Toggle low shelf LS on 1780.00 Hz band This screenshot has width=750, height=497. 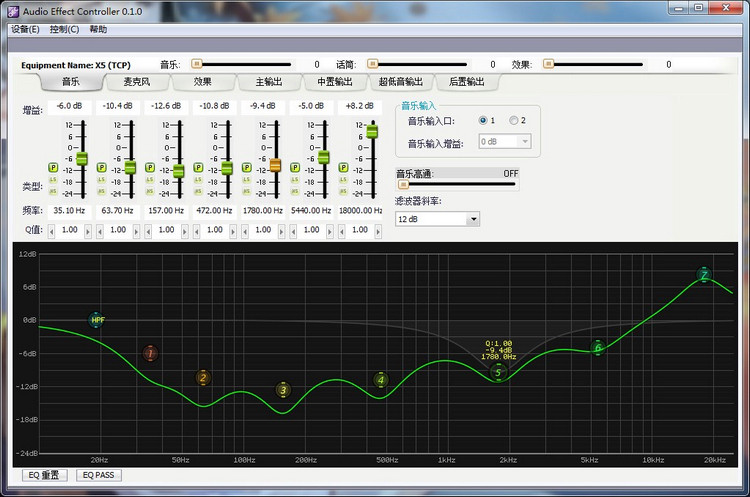(x=247, y=180)
